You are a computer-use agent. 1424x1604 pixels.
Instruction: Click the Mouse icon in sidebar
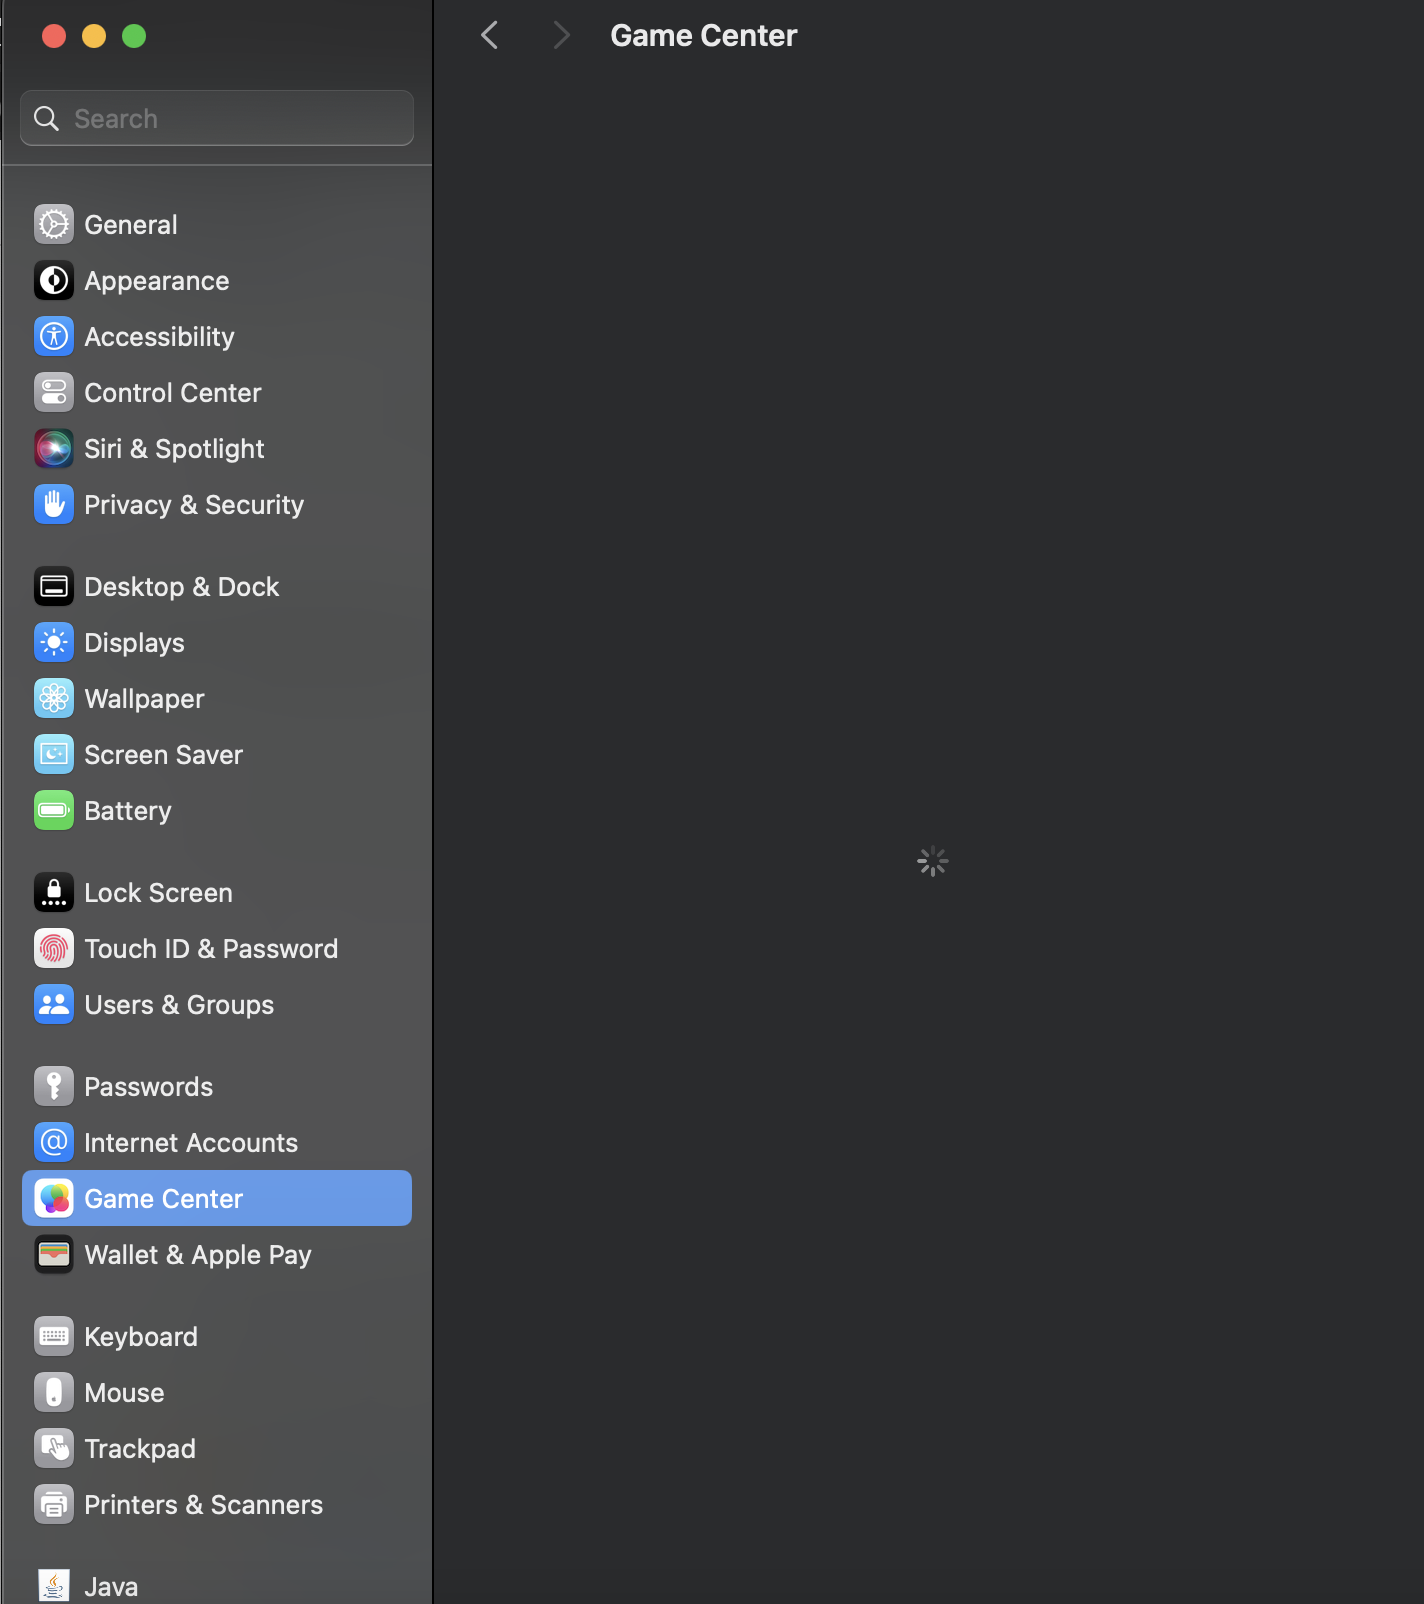point(54,1393)
